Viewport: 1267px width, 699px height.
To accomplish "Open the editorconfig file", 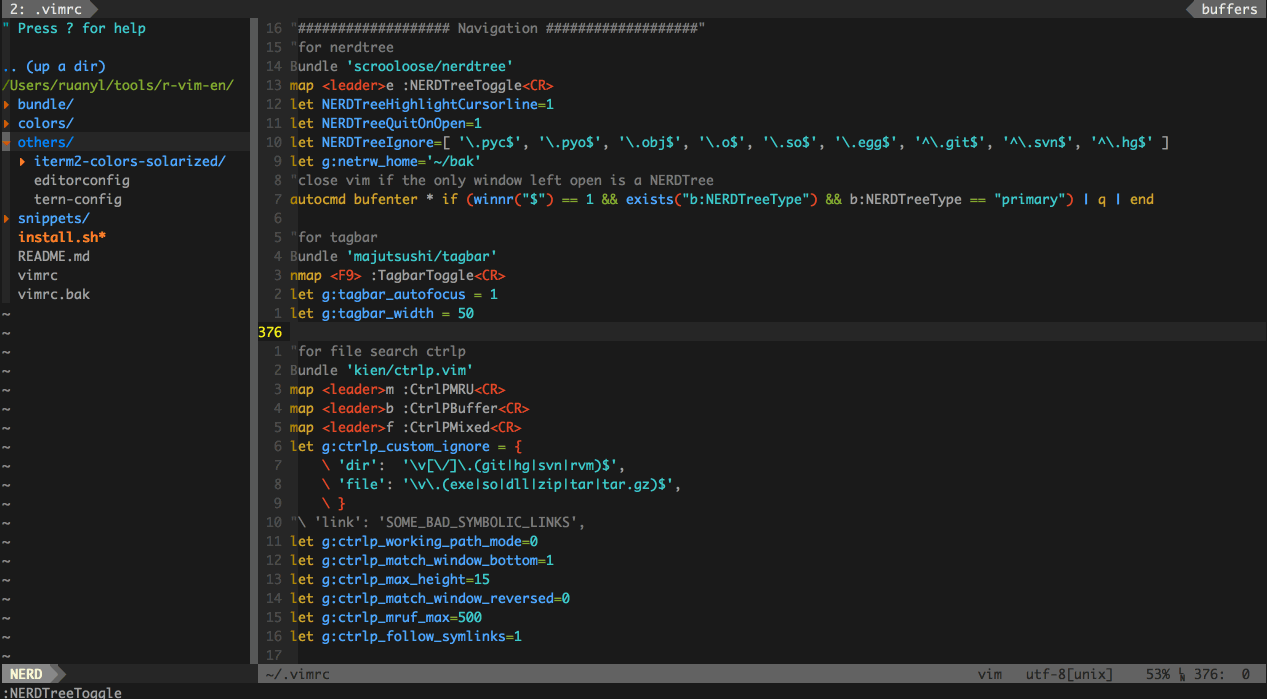I will [x=82, y=180].
